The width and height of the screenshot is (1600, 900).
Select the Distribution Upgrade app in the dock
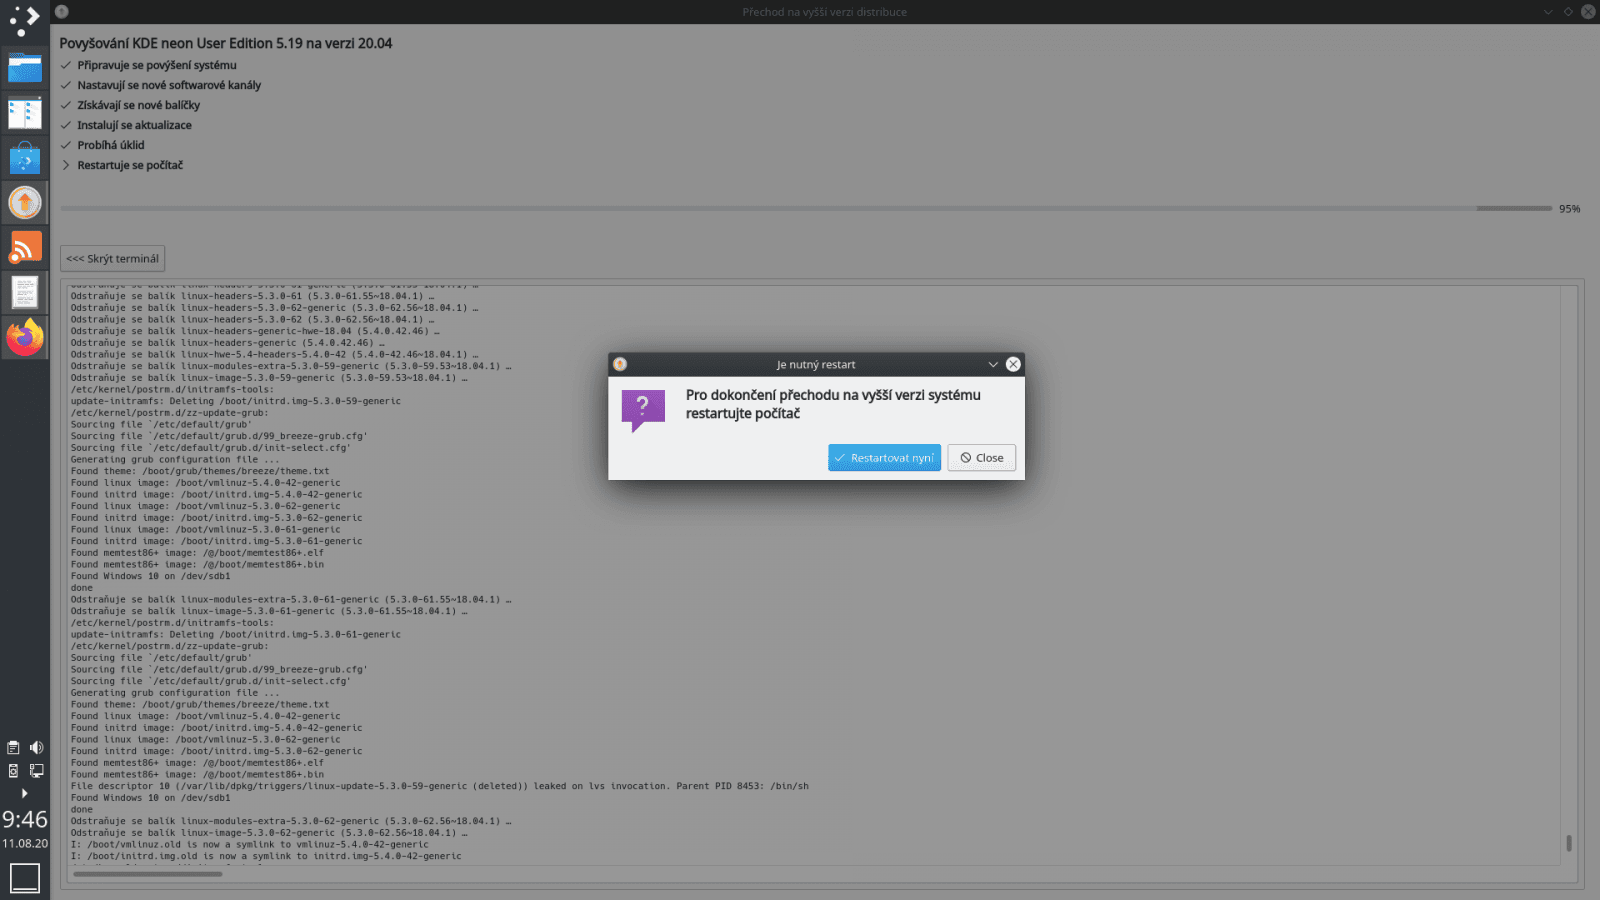point(24,202)
